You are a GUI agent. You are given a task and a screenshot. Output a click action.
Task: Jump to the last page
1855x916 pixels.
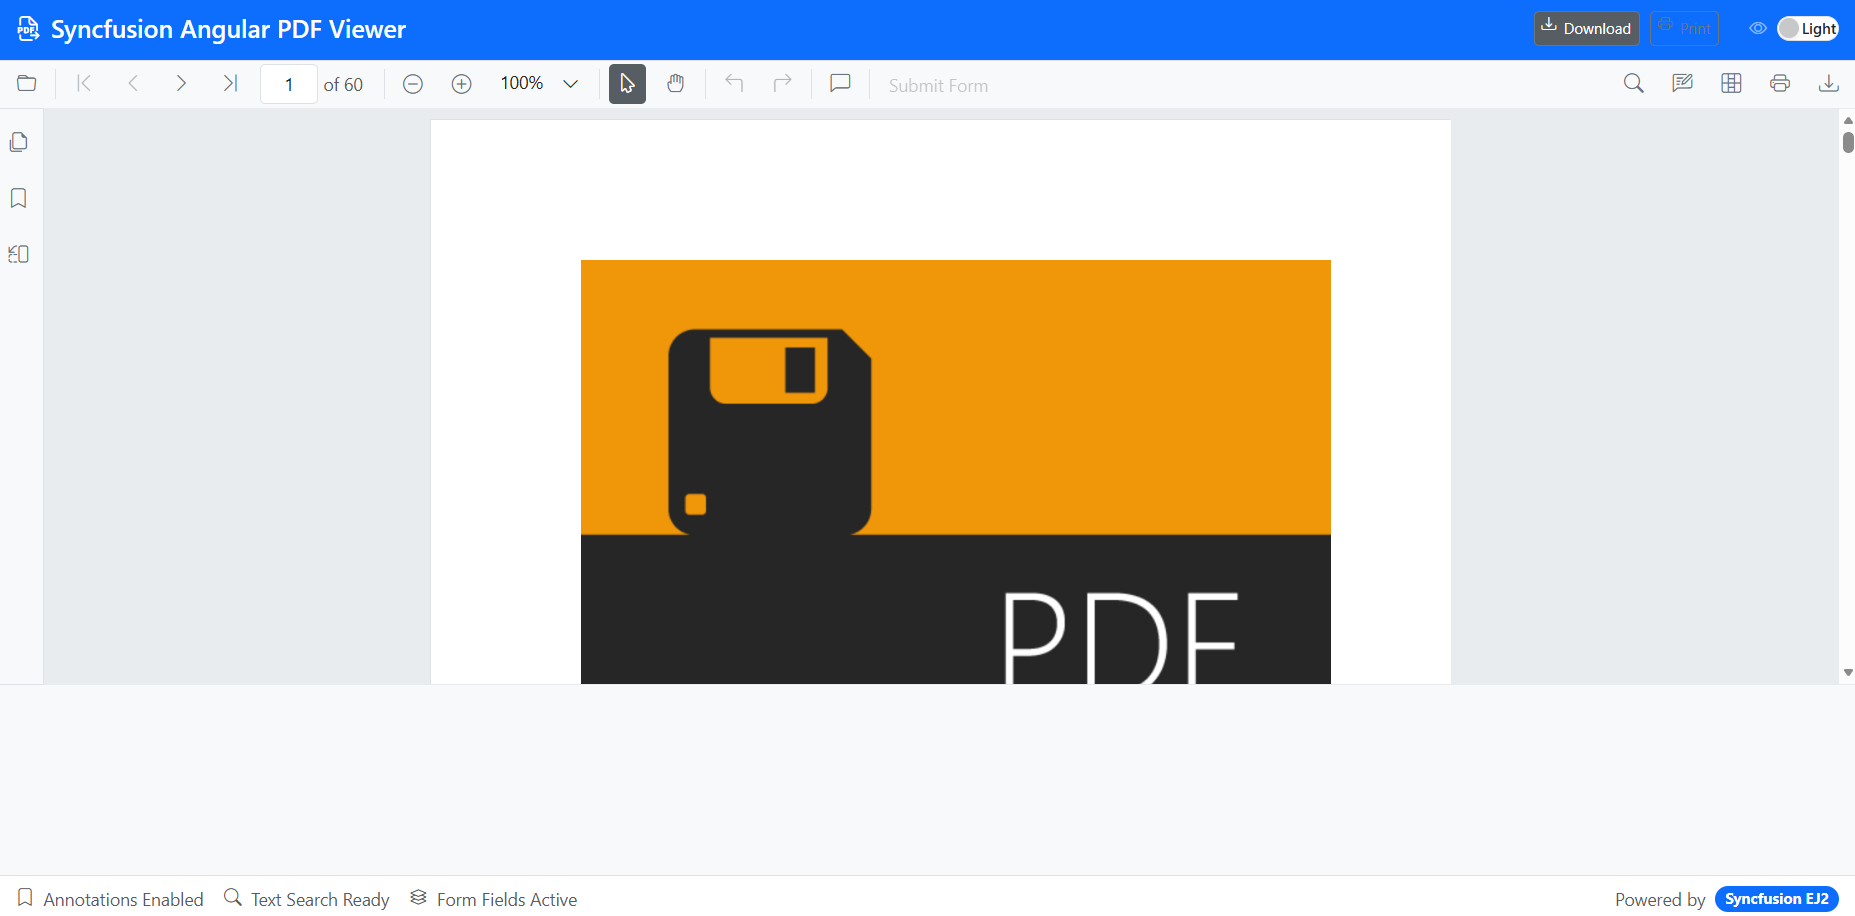230,84
